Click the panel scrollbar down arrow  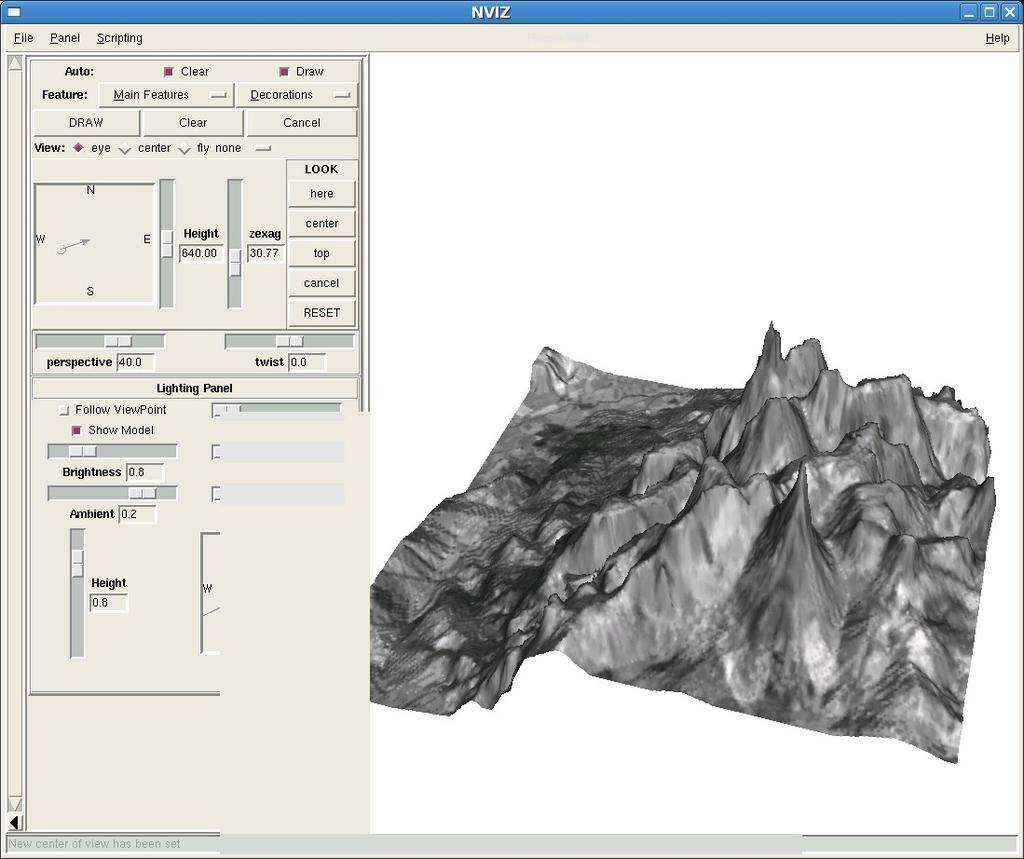click(15, 803)
